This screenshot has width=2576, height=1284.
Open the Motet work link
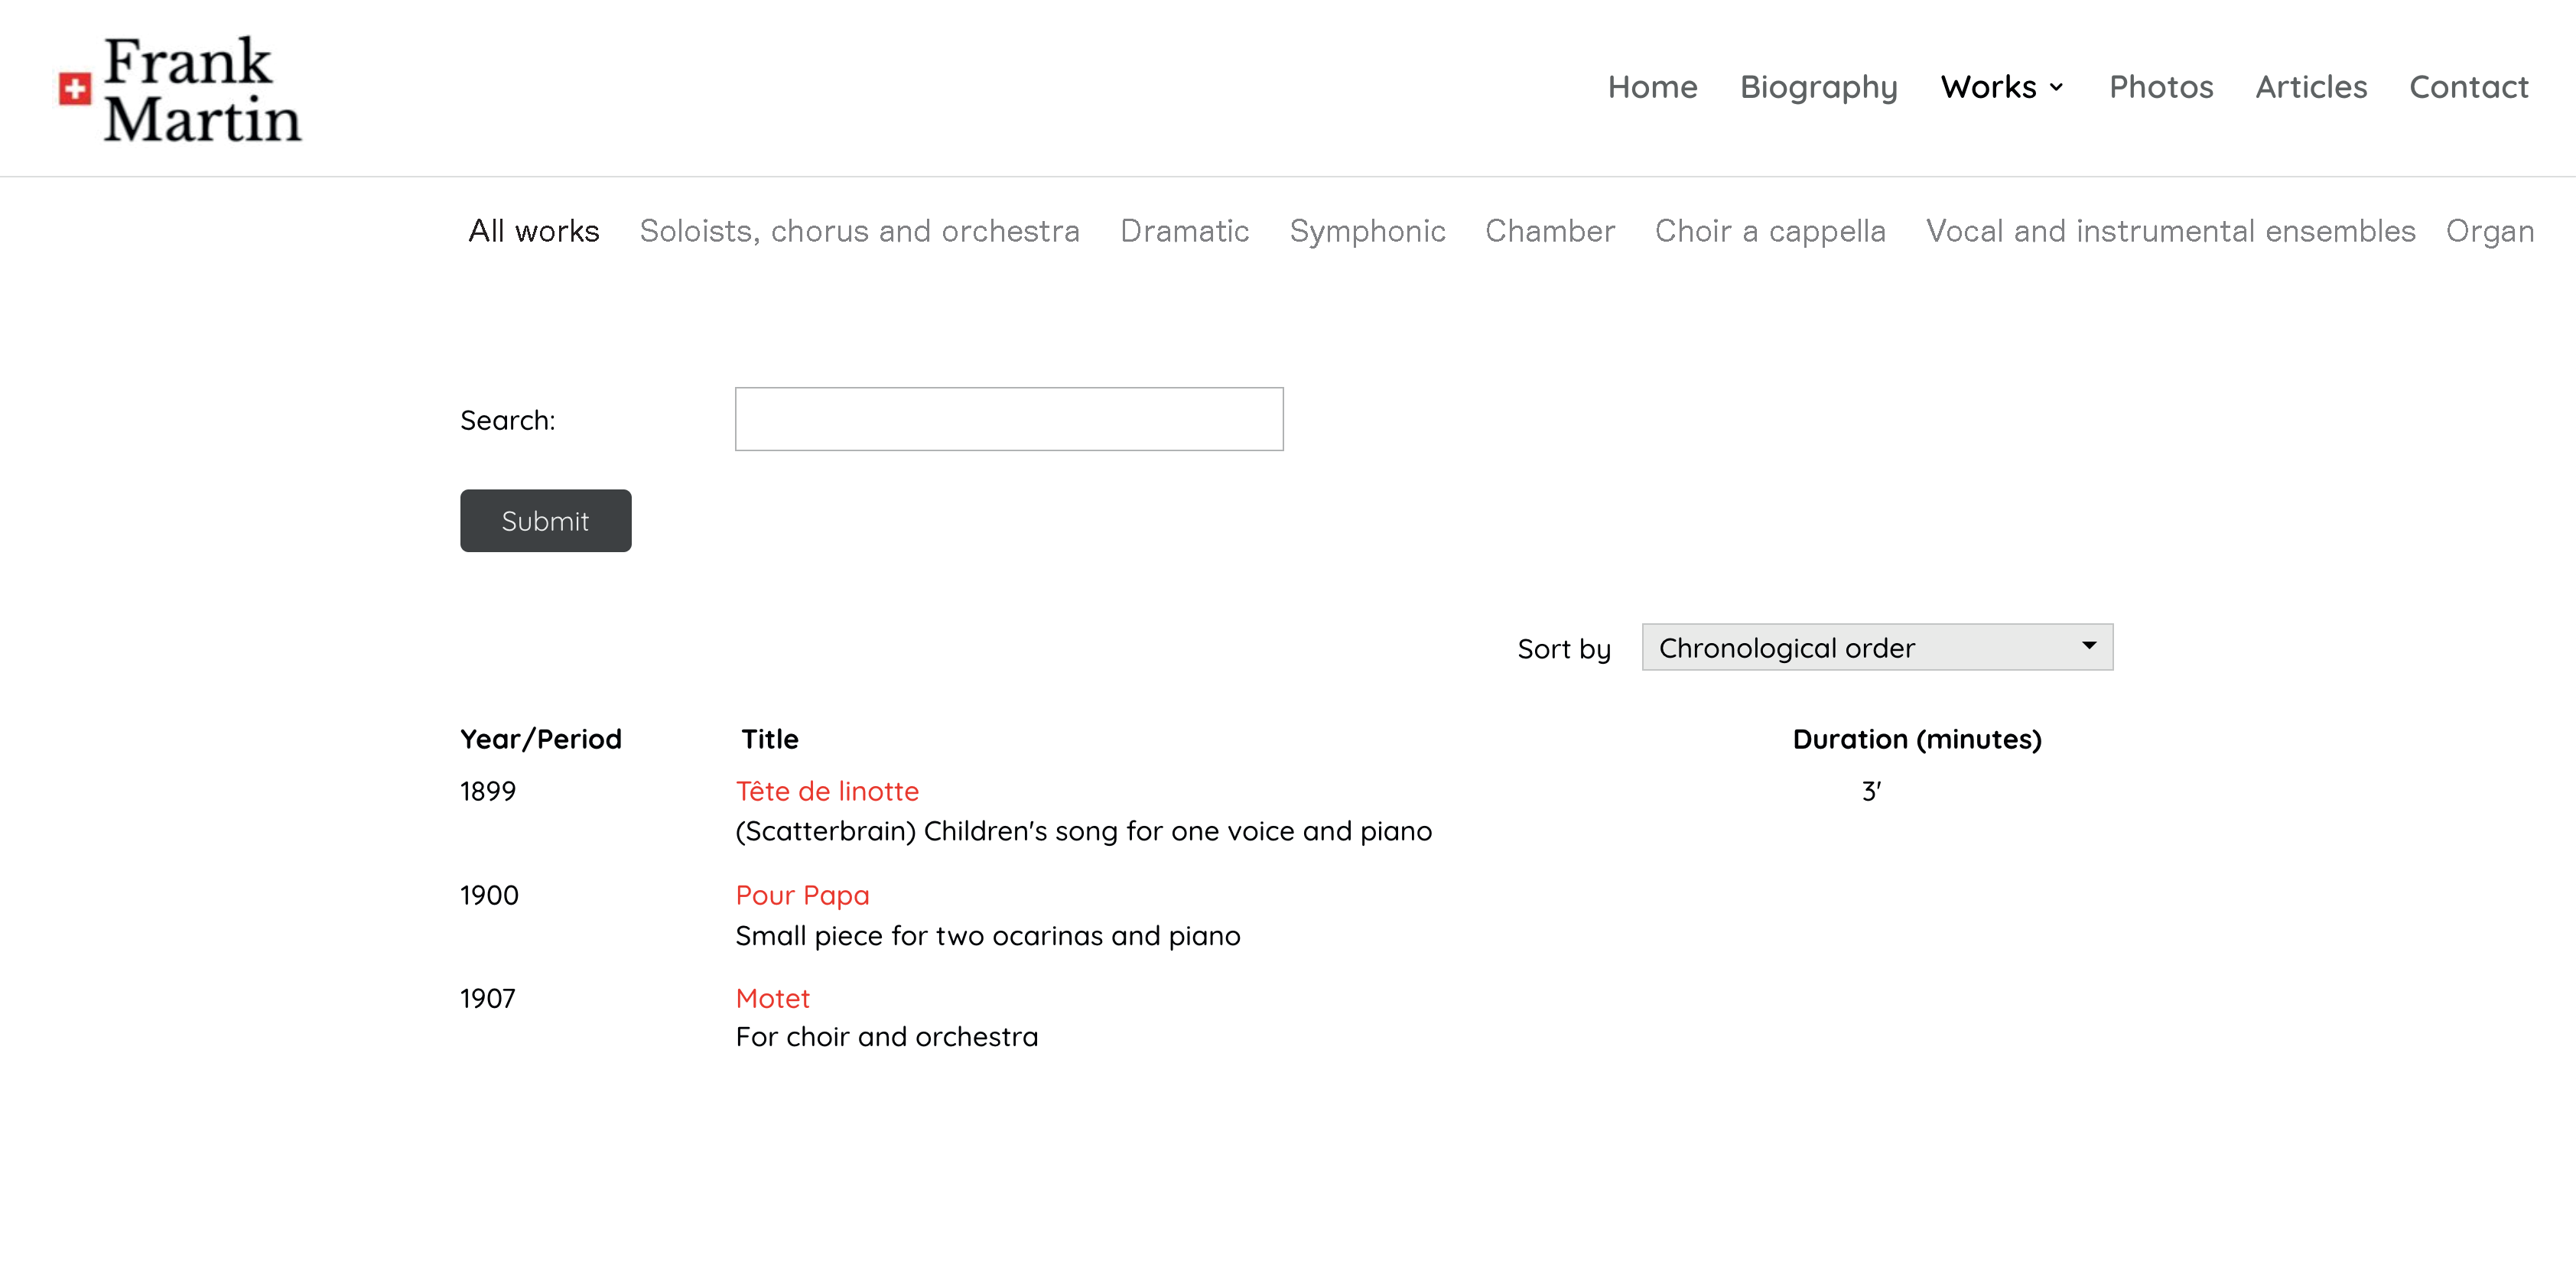coord(772,998)
